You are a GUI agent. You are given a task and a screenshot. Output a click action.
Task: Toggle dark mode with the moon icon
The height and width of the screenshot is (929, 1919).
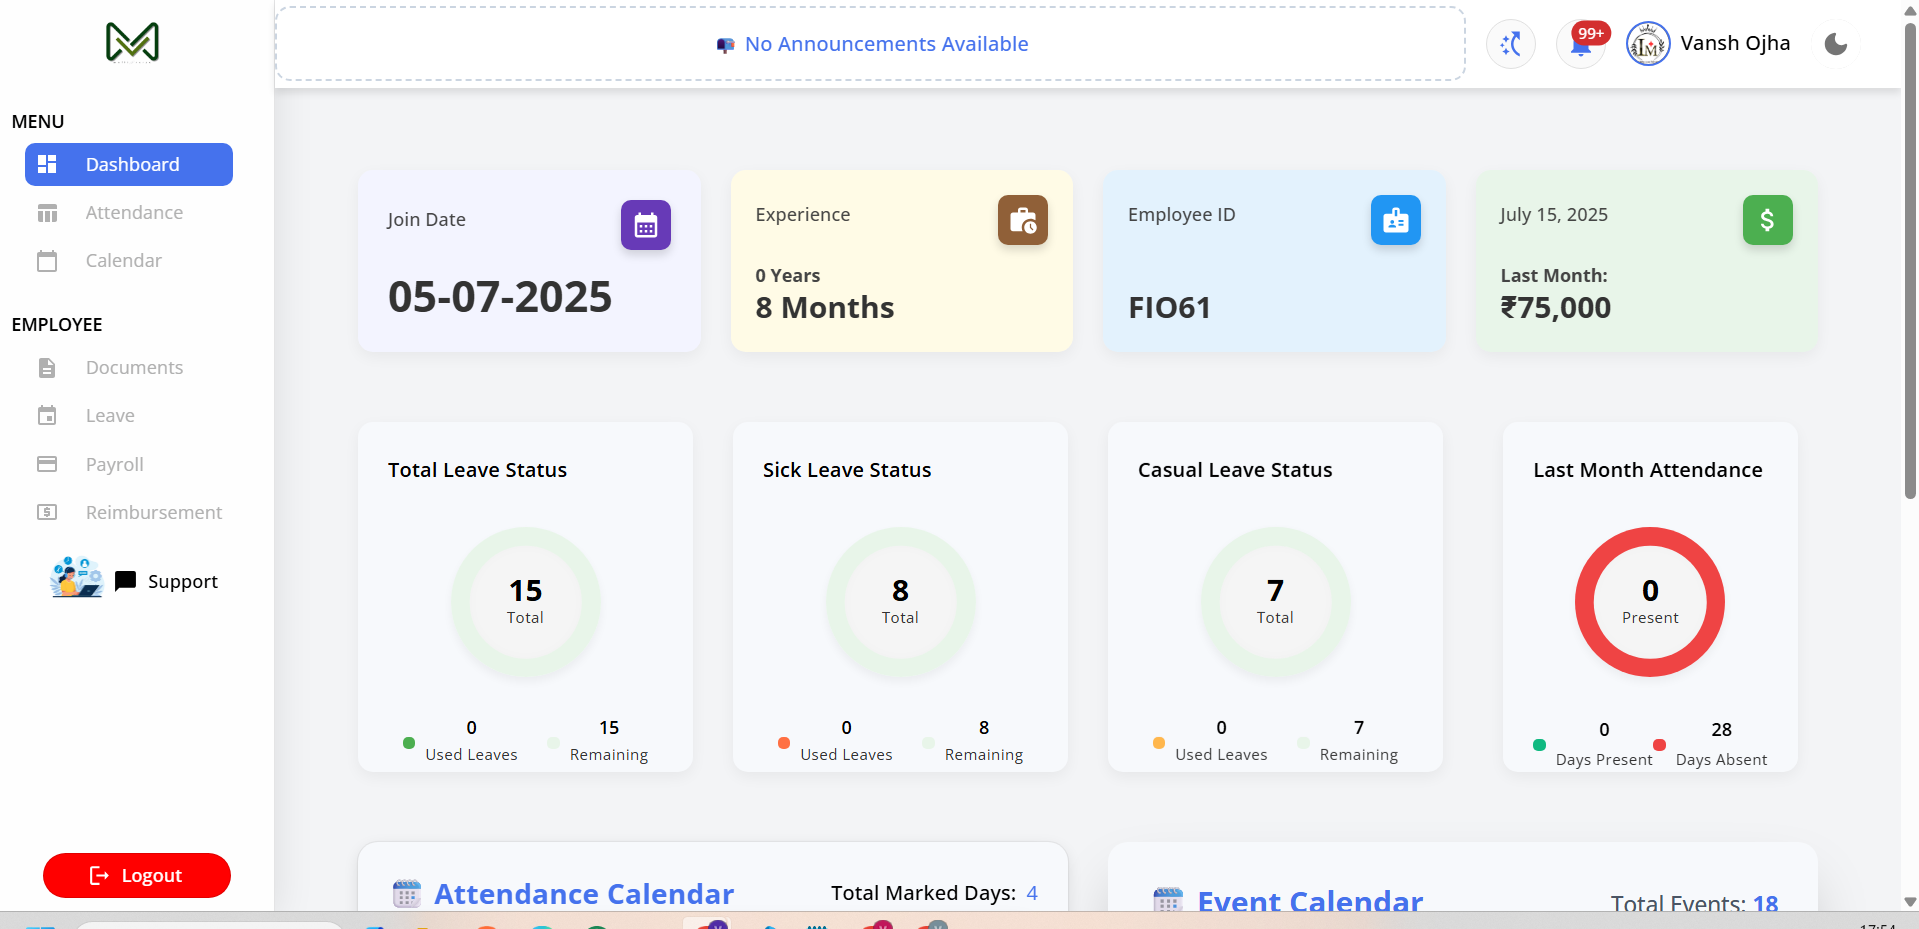click(x=1836, y=44)
